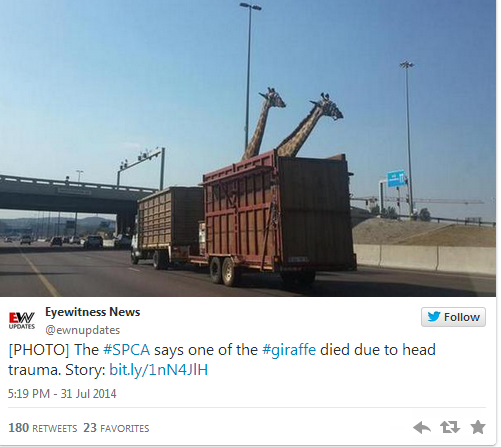Click the Eyewitness News account name

93,312
